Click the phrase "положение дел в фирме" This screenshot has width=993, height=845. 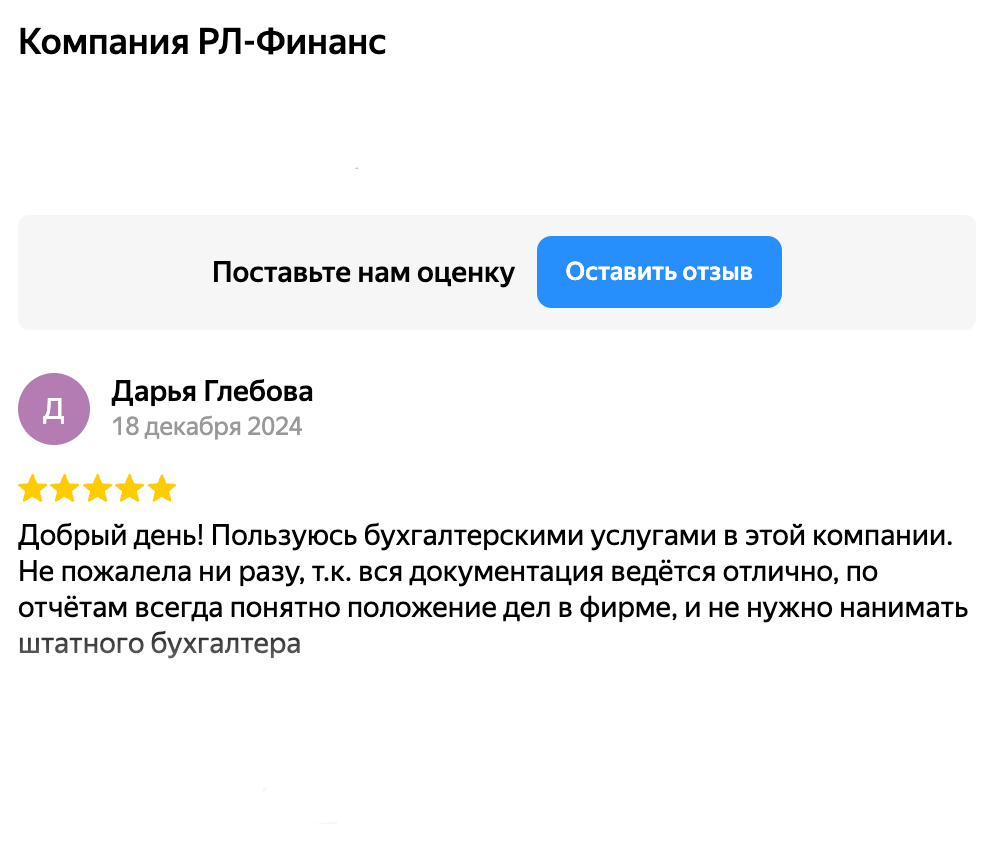tap(556, 608)
